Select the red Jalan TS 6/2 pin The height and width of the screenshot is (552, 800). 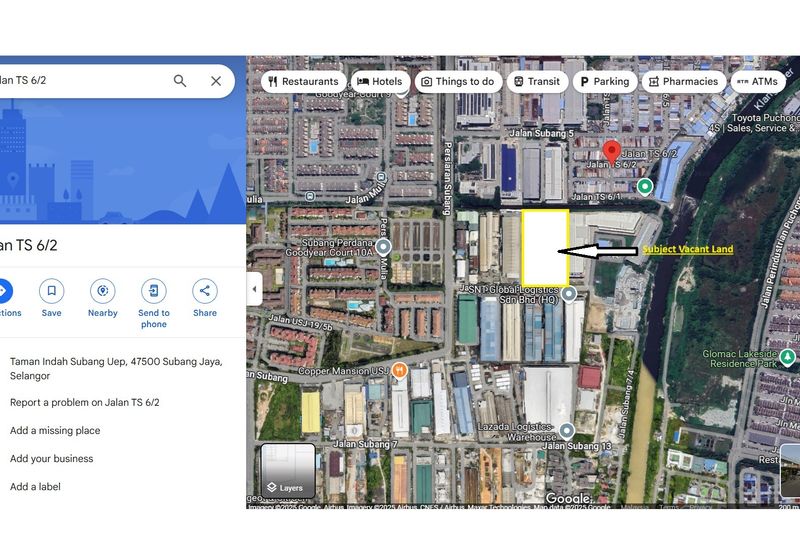[612, 153]
